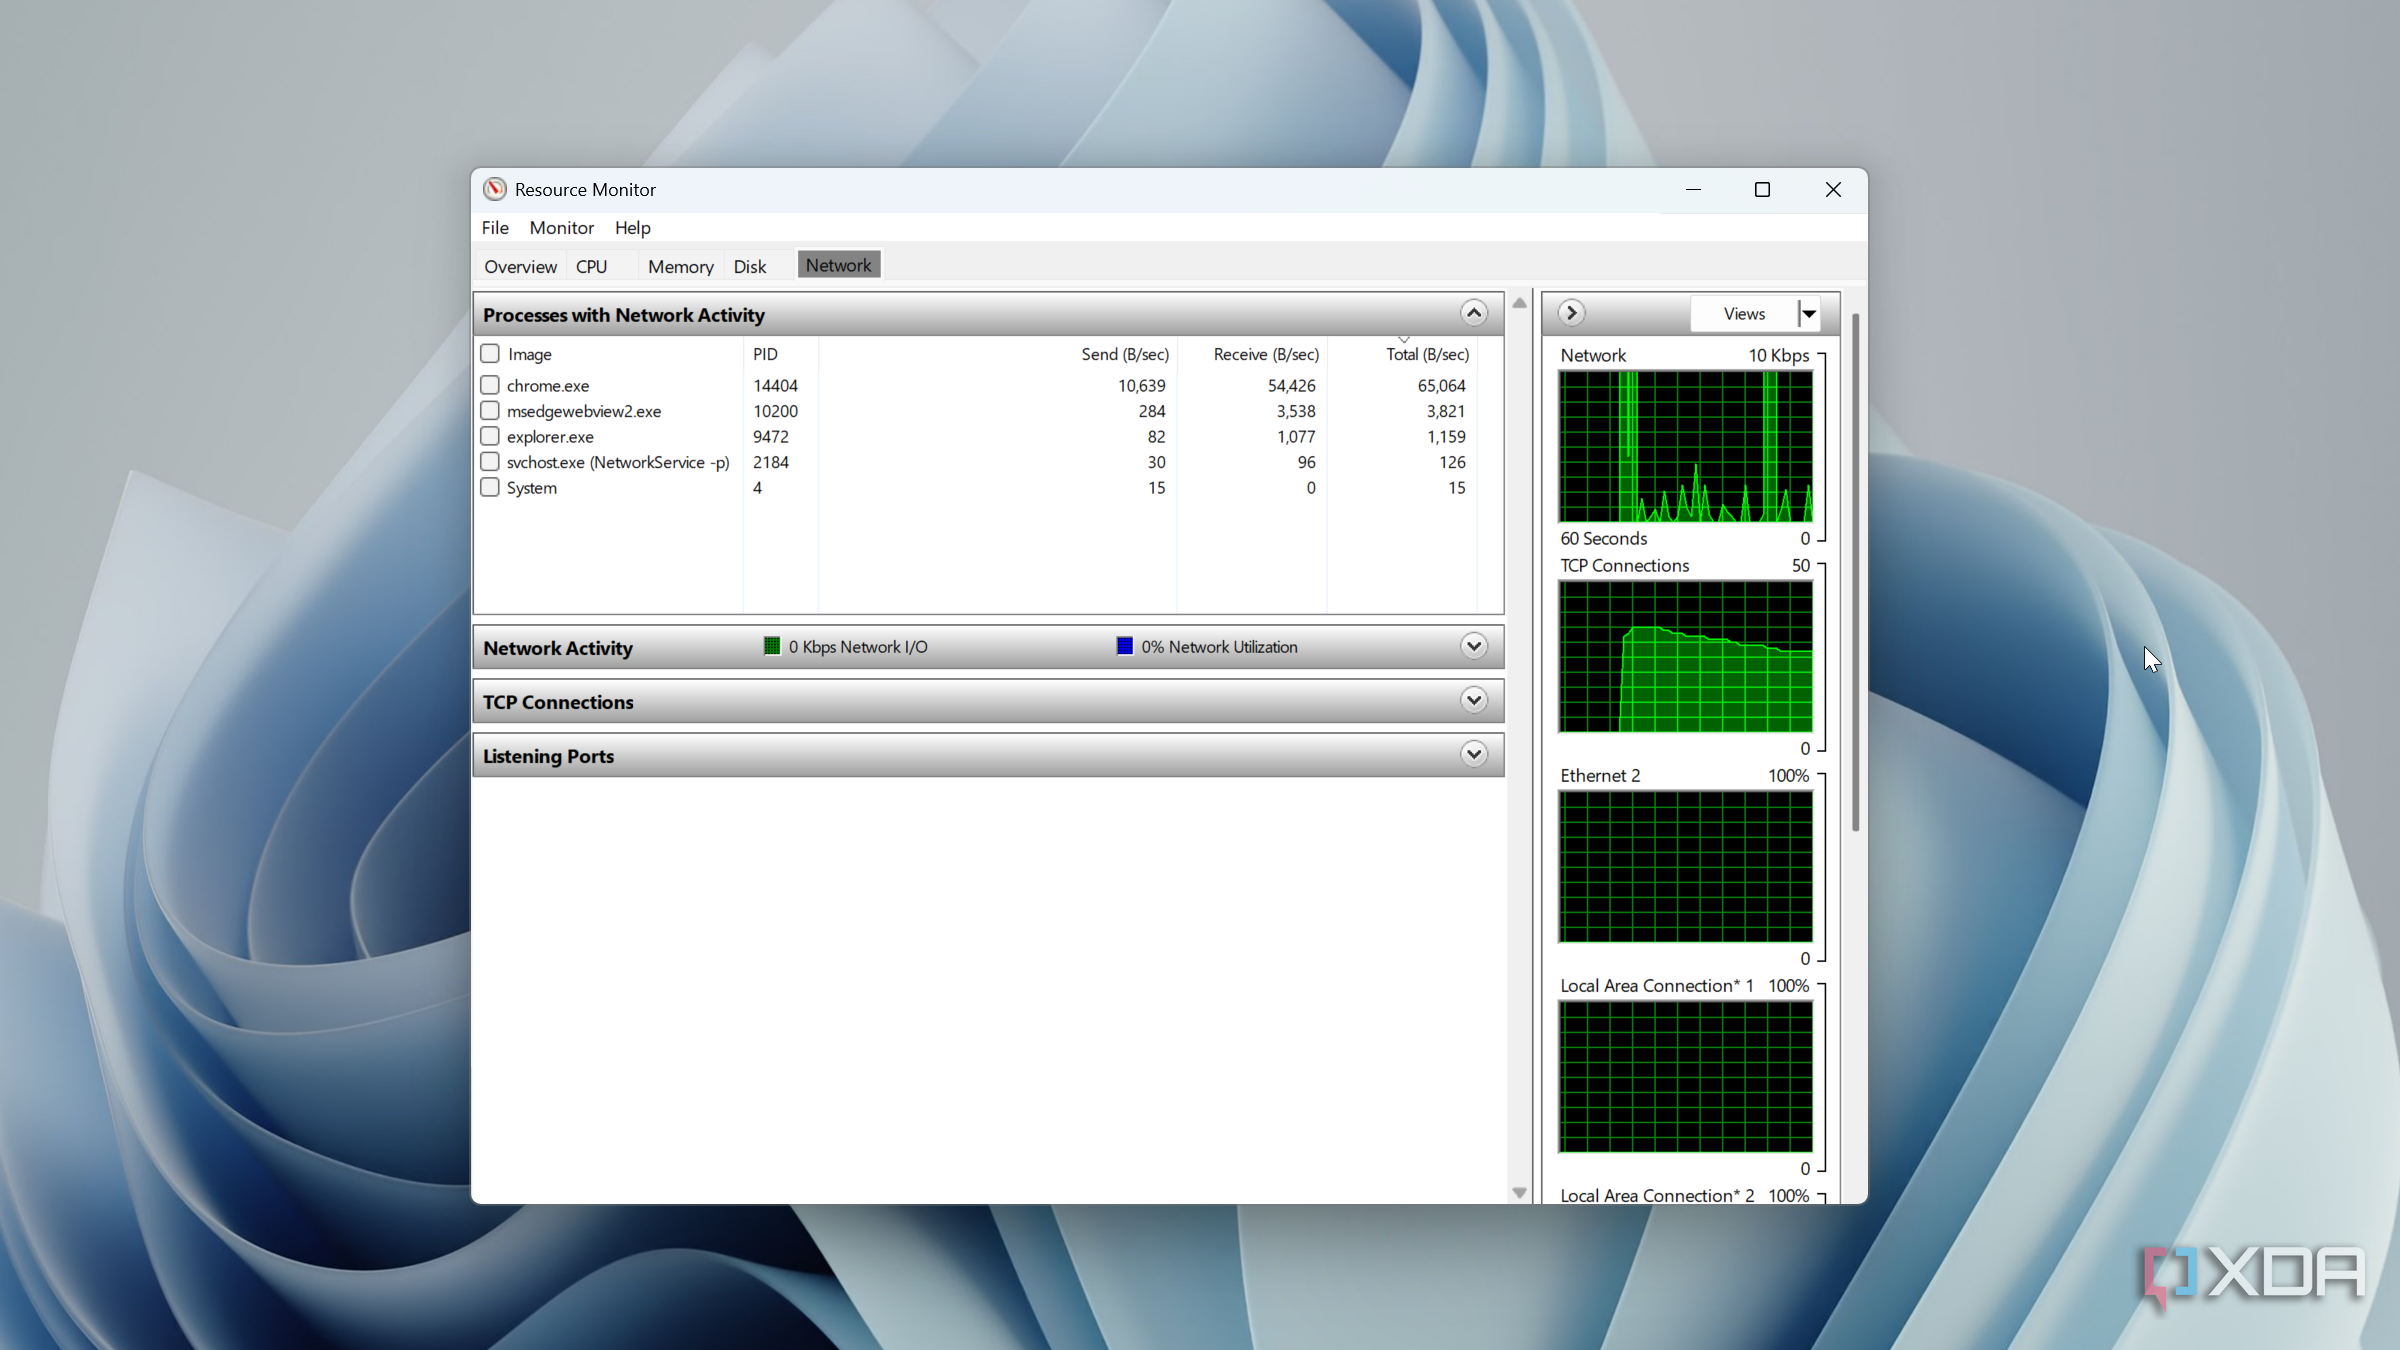
Task: Open the Views dropdown arrow
Action: tap(1809, 314)
